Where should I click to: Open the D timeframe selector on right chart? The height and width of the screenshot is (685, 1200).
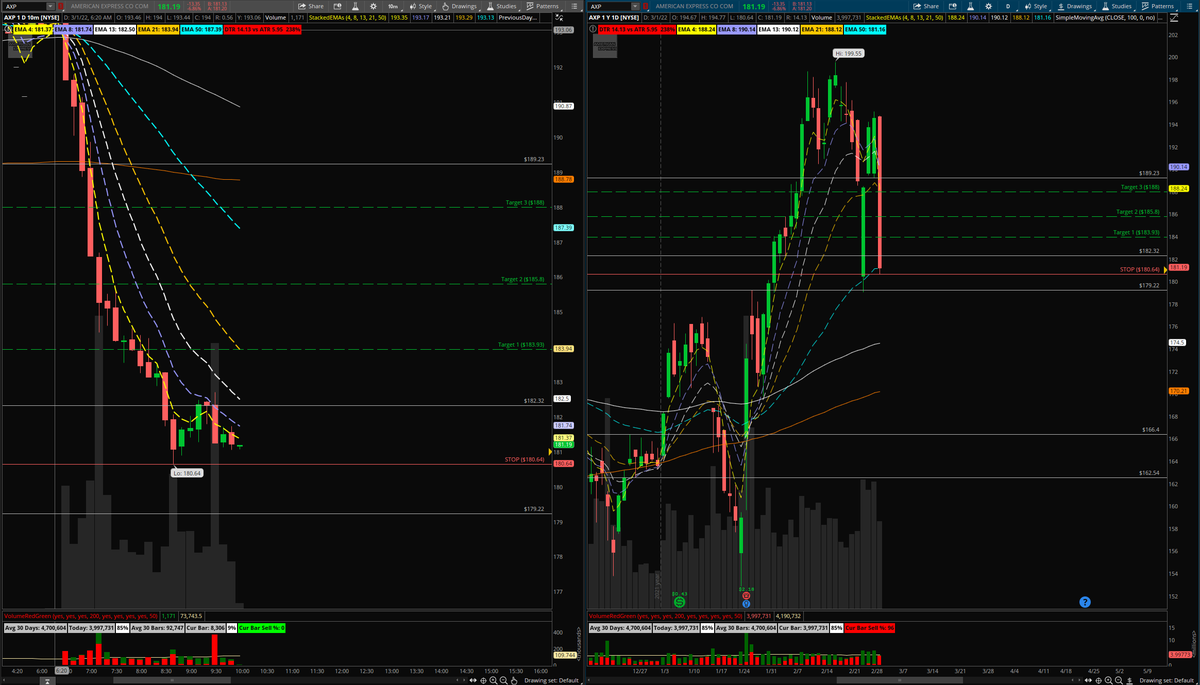(x=1009, y=6)
